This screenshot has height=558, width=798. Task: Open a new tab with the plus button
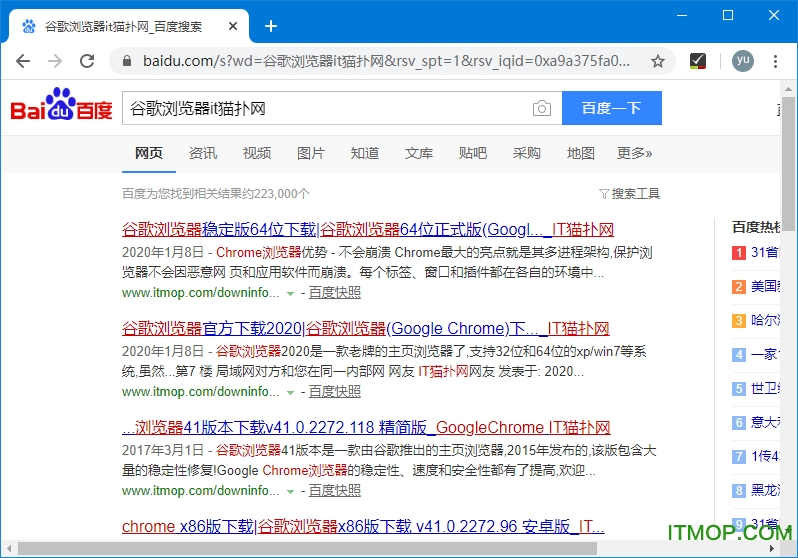point(271,26)
